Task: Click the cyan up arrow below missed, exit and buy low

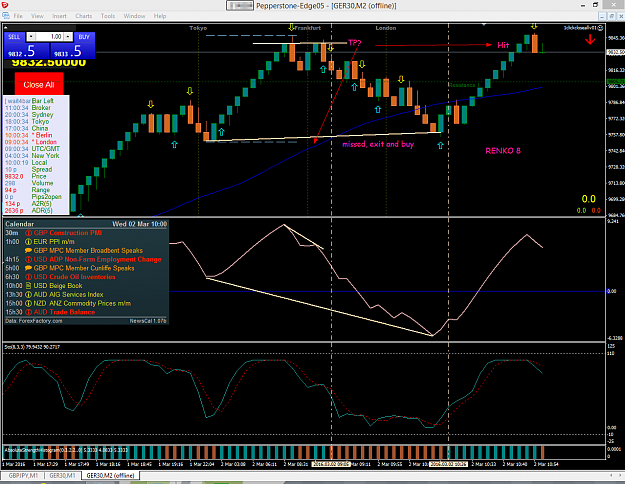Action: click(440, 146)
